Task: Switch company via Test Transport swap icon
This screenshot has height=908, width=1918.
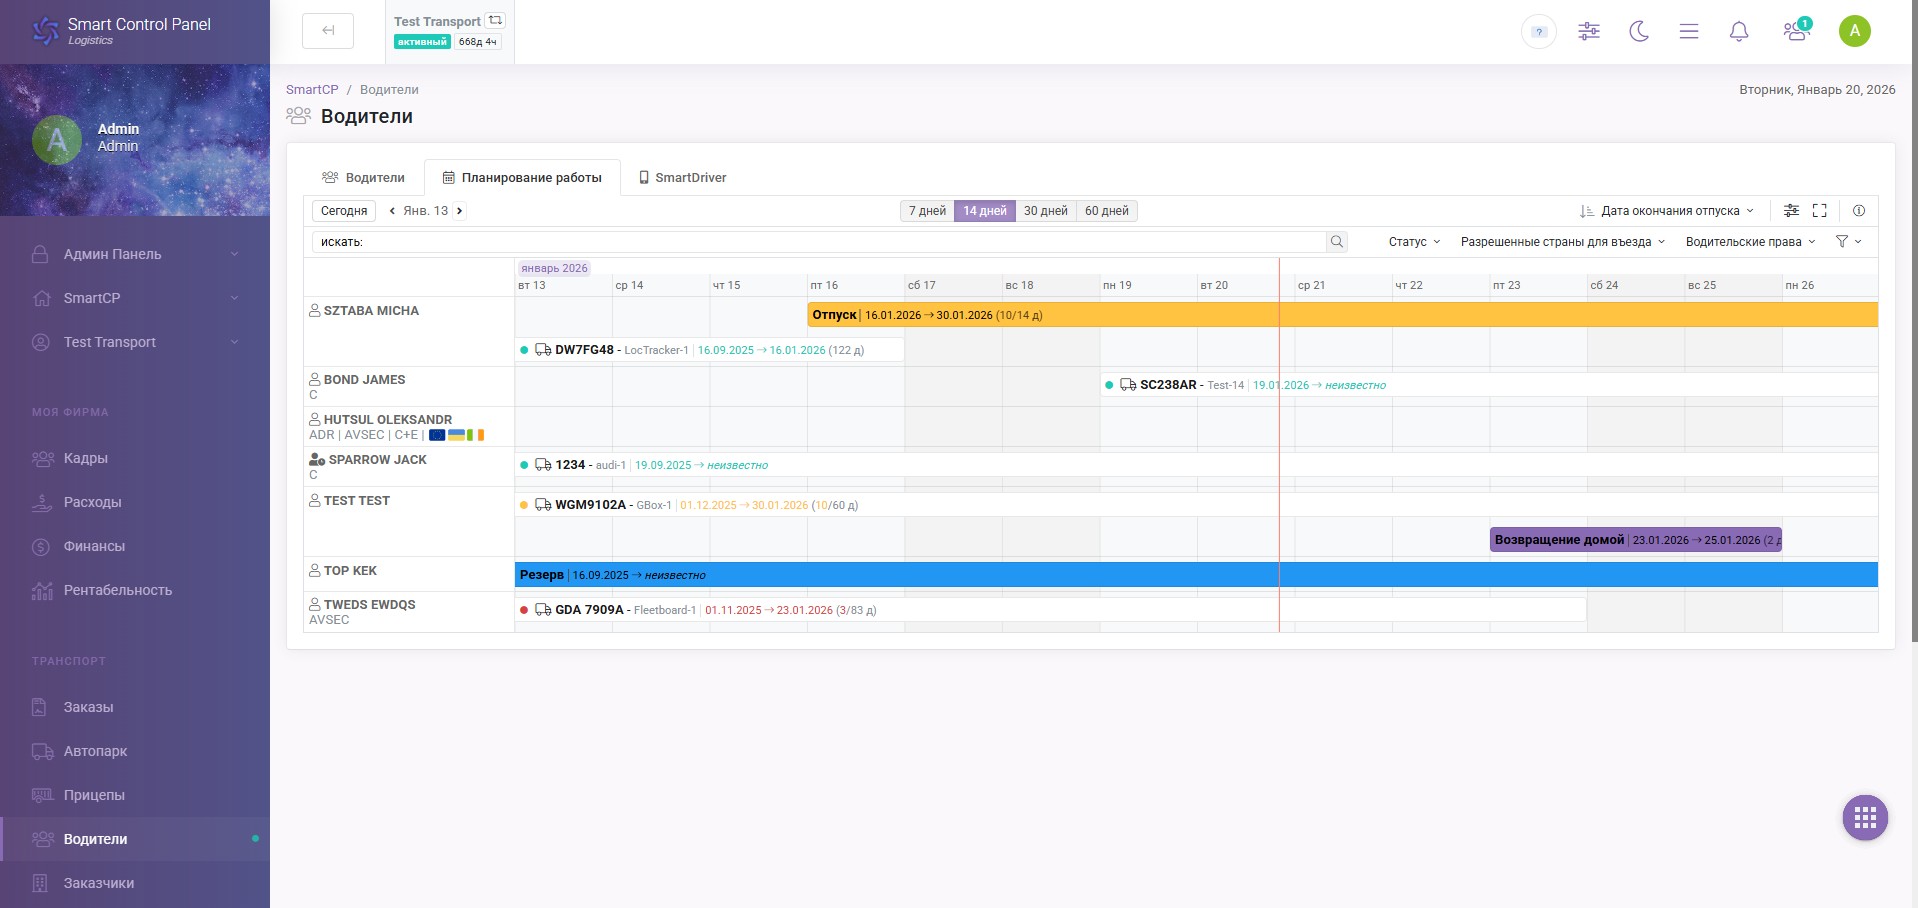Action: (495, 20)
